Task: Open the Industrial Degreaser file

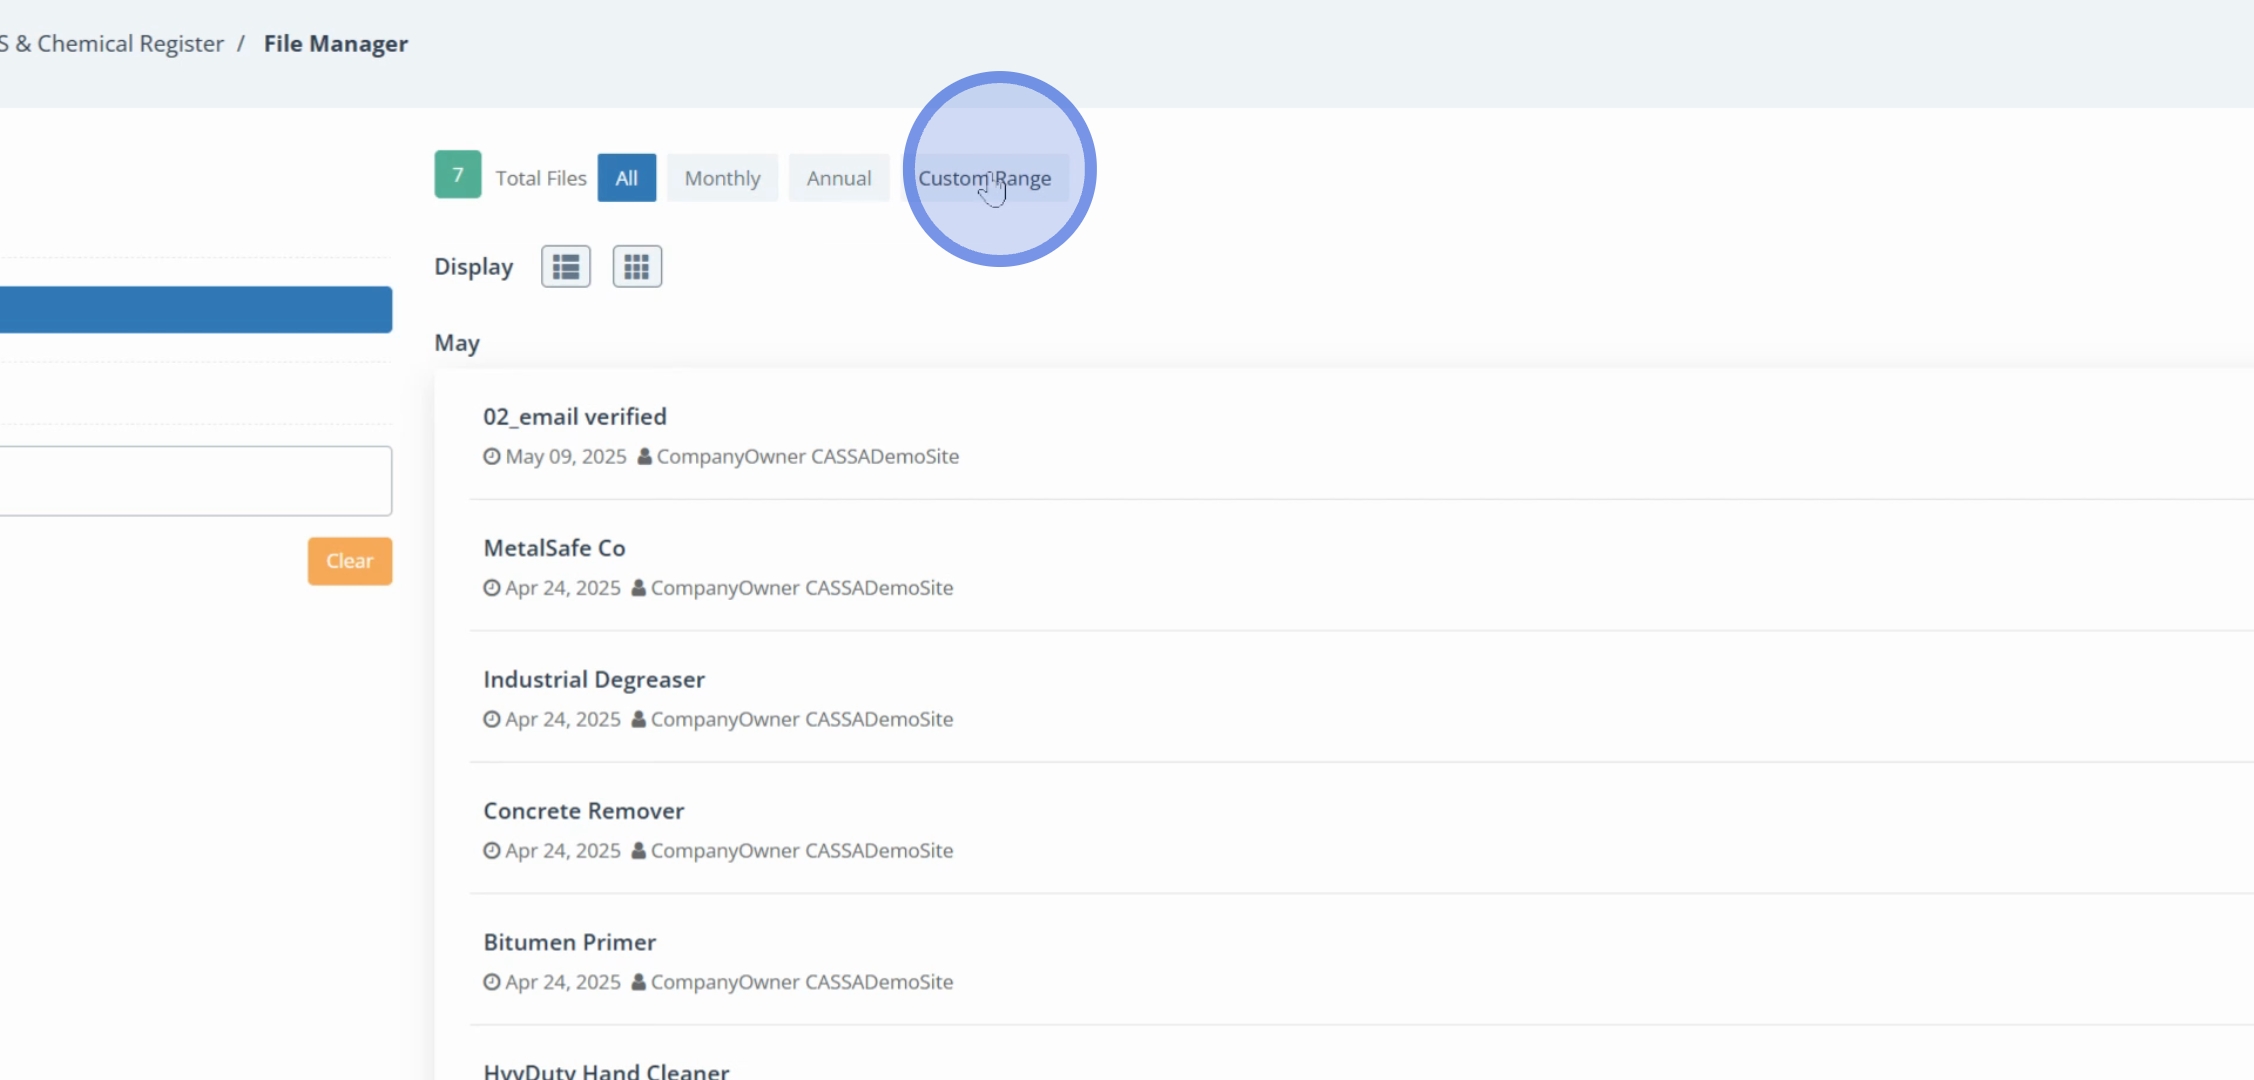Action: point(594,680)
